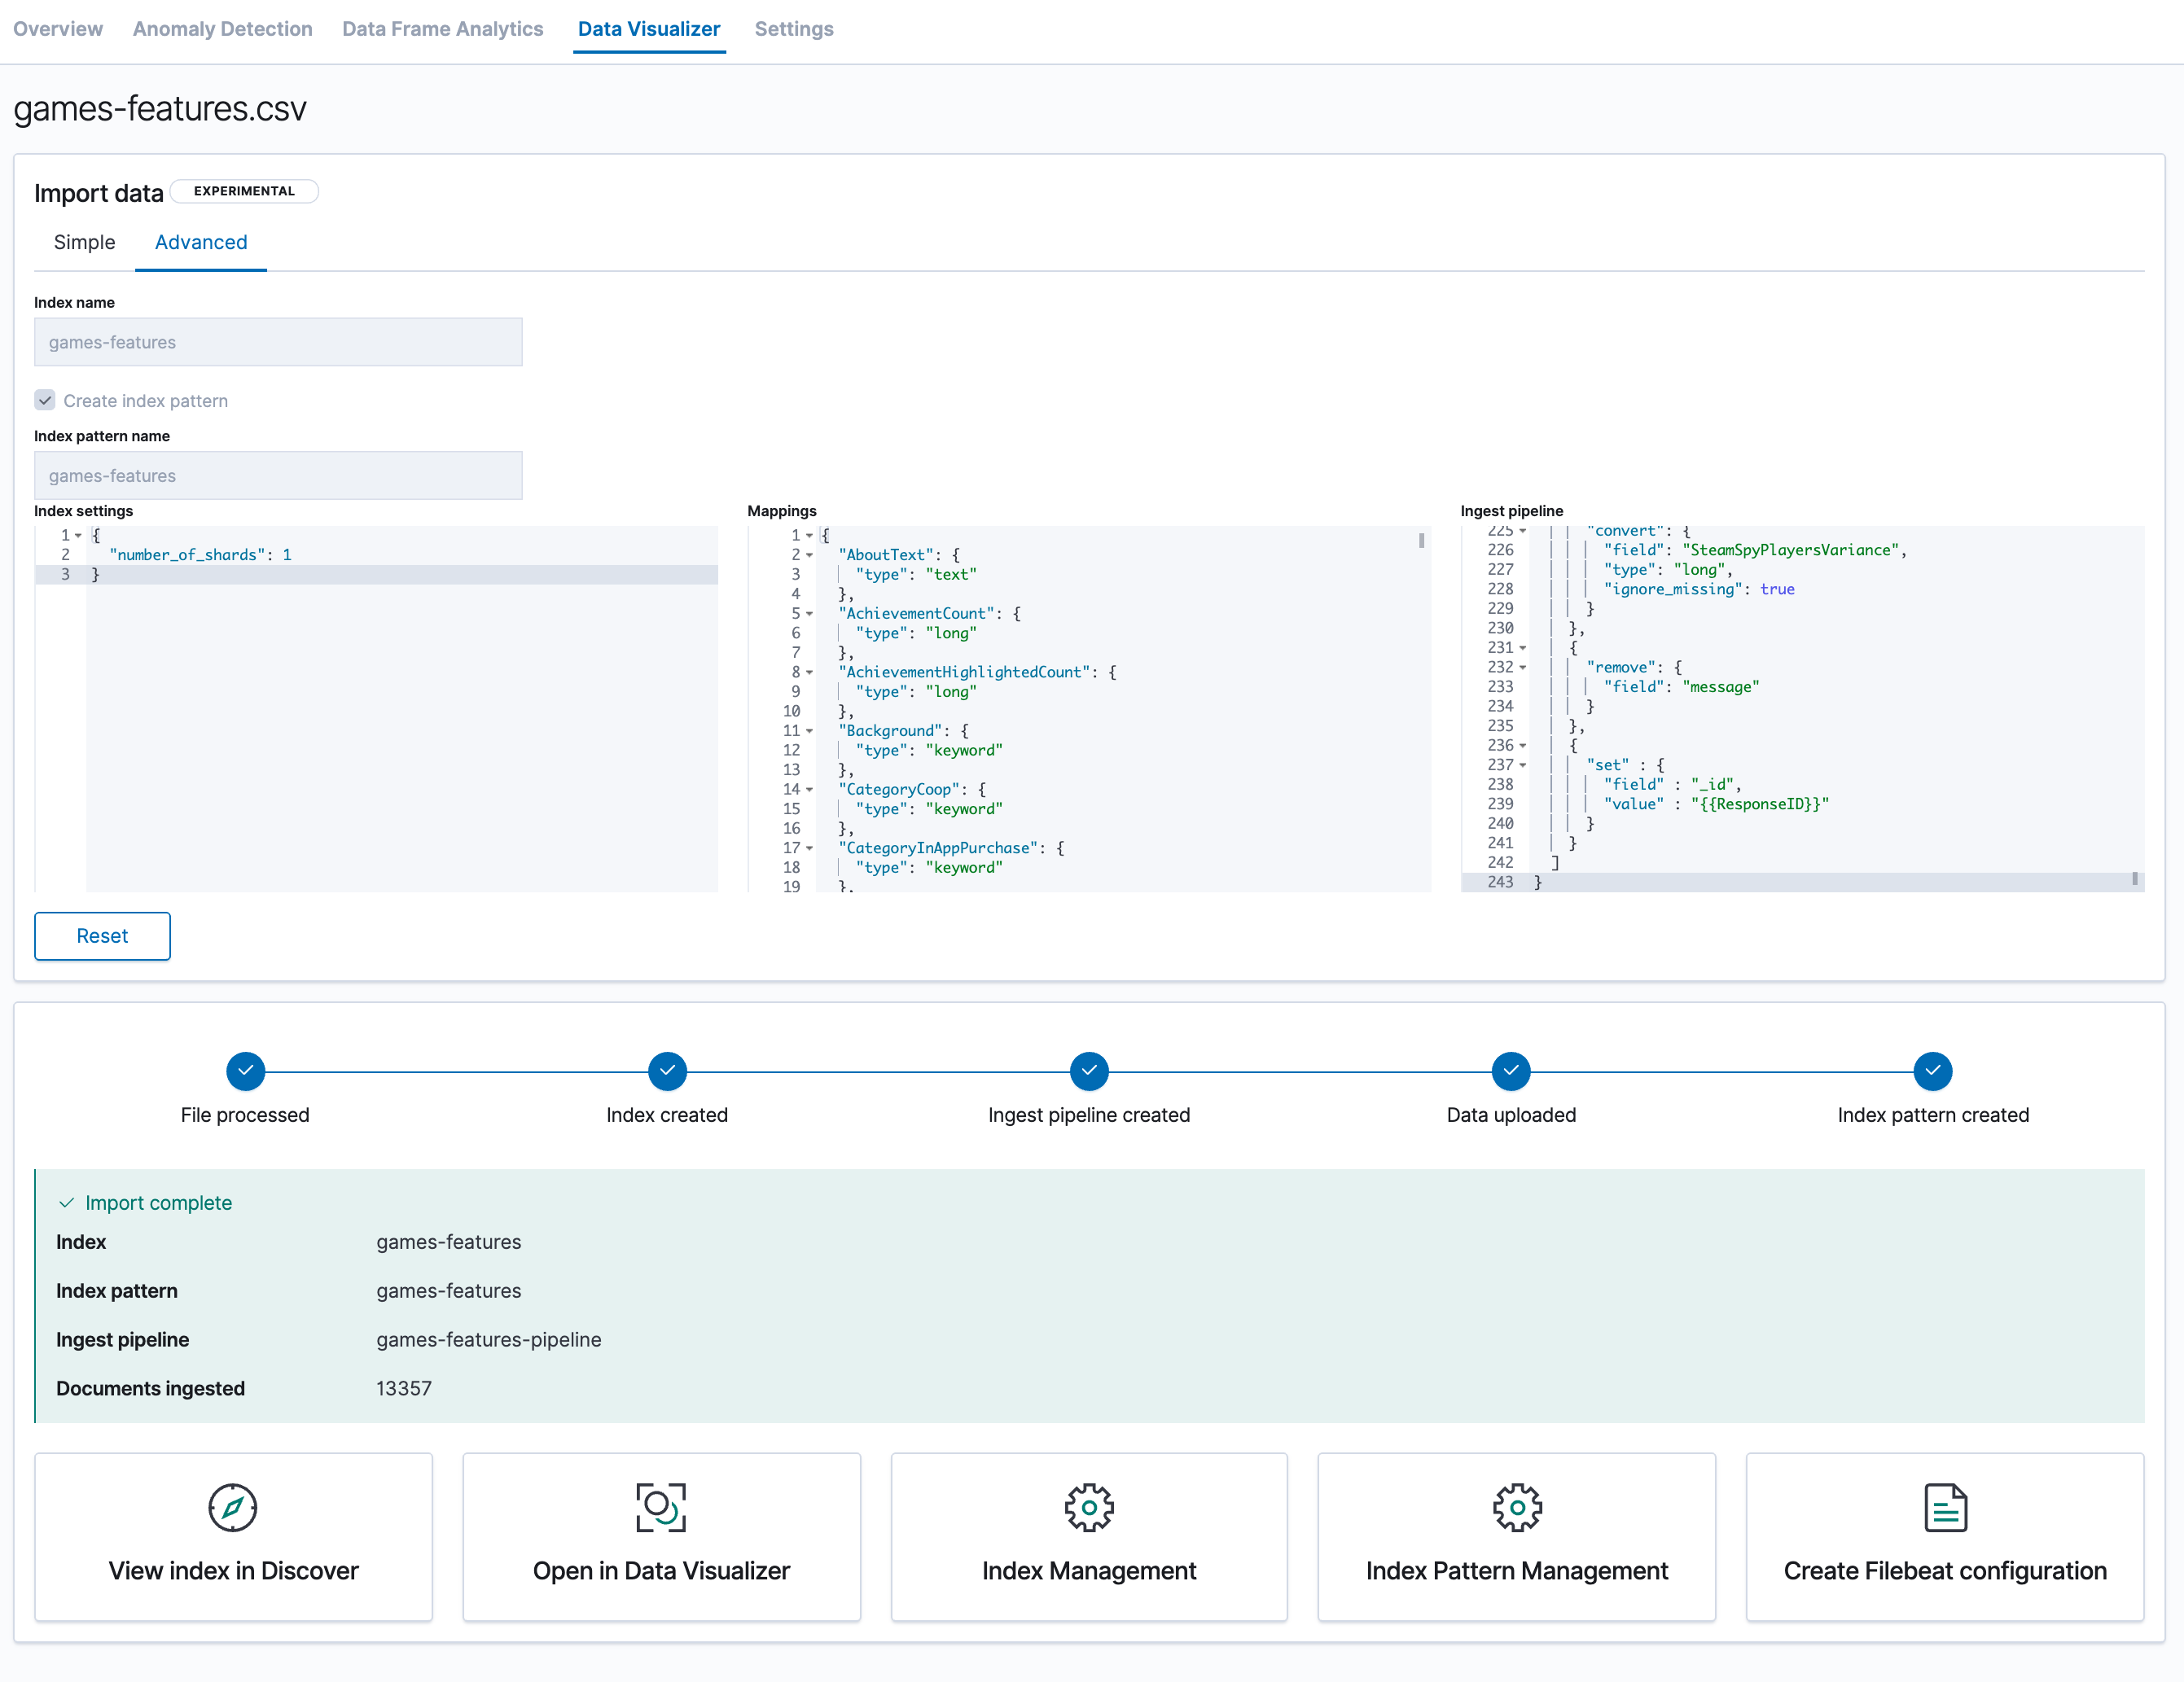
Task: Toggle the Create index pattern checkbox
Action: pyautogui.click(x=45, y=400)
